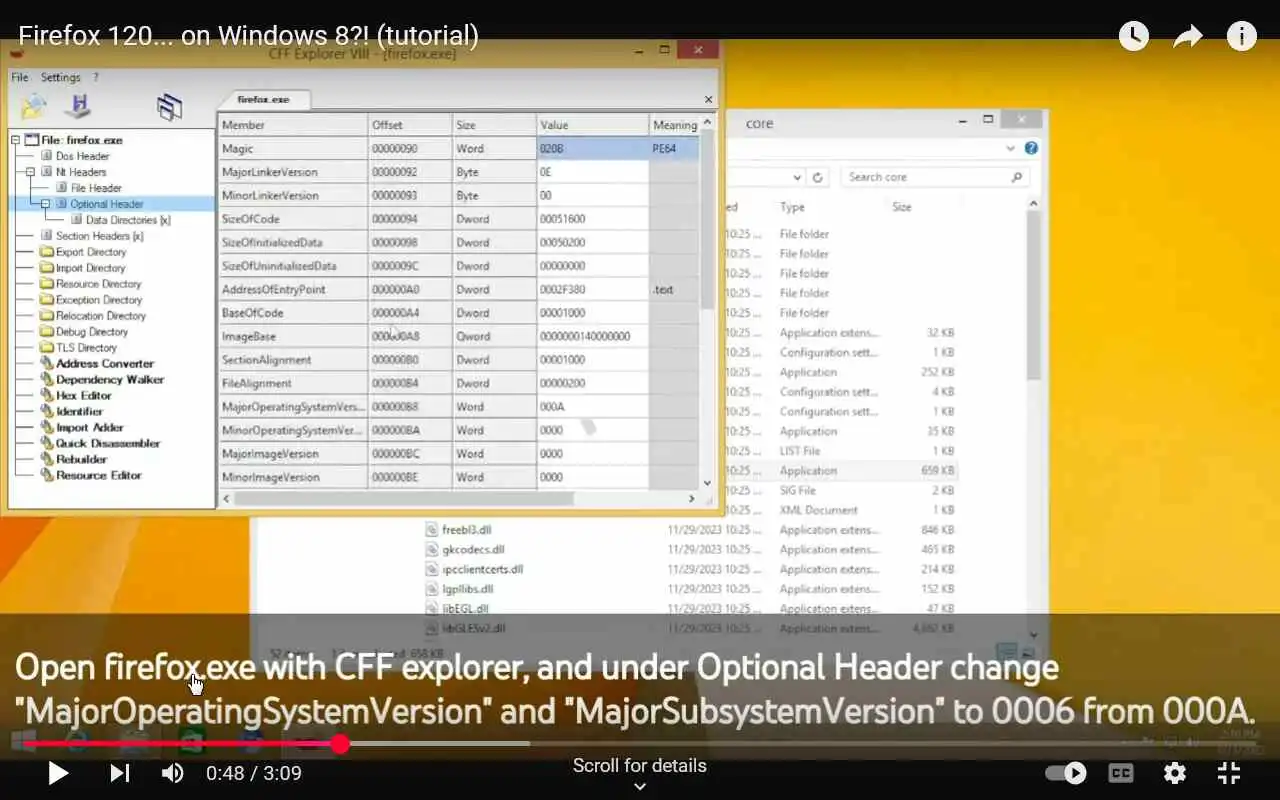Expand the ribbon chevron in Explorer window
Image resolution: width=1280 pixels, height=800 pixels.
(1011, 148)
